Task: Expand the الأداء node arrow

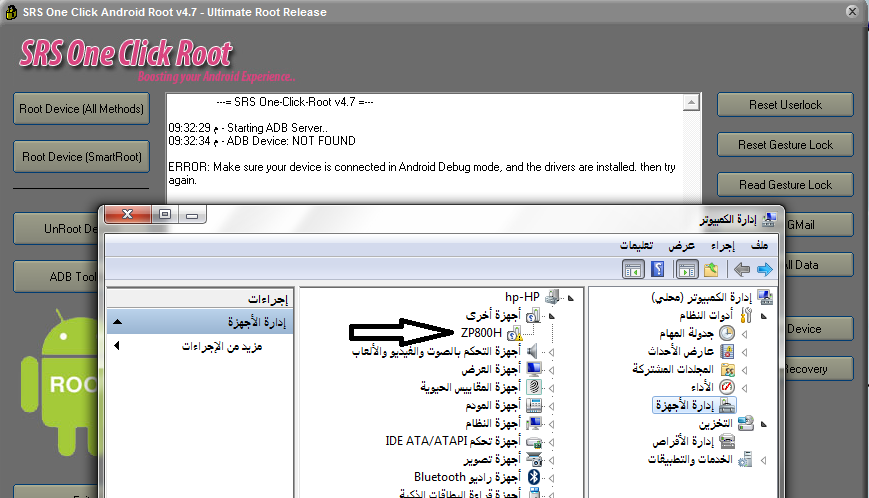Action: coord(744,388)
